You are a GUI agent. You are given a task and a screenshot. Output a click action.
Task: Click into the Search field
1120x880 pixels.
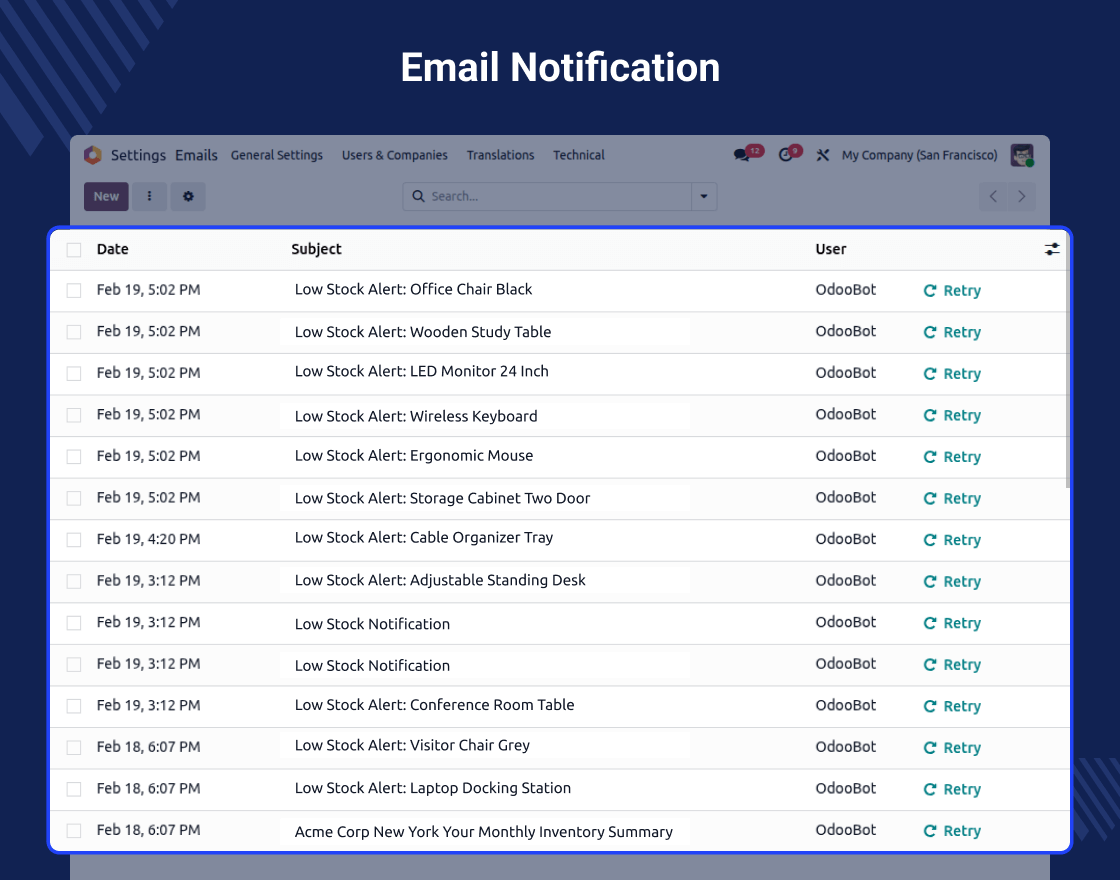555,197
